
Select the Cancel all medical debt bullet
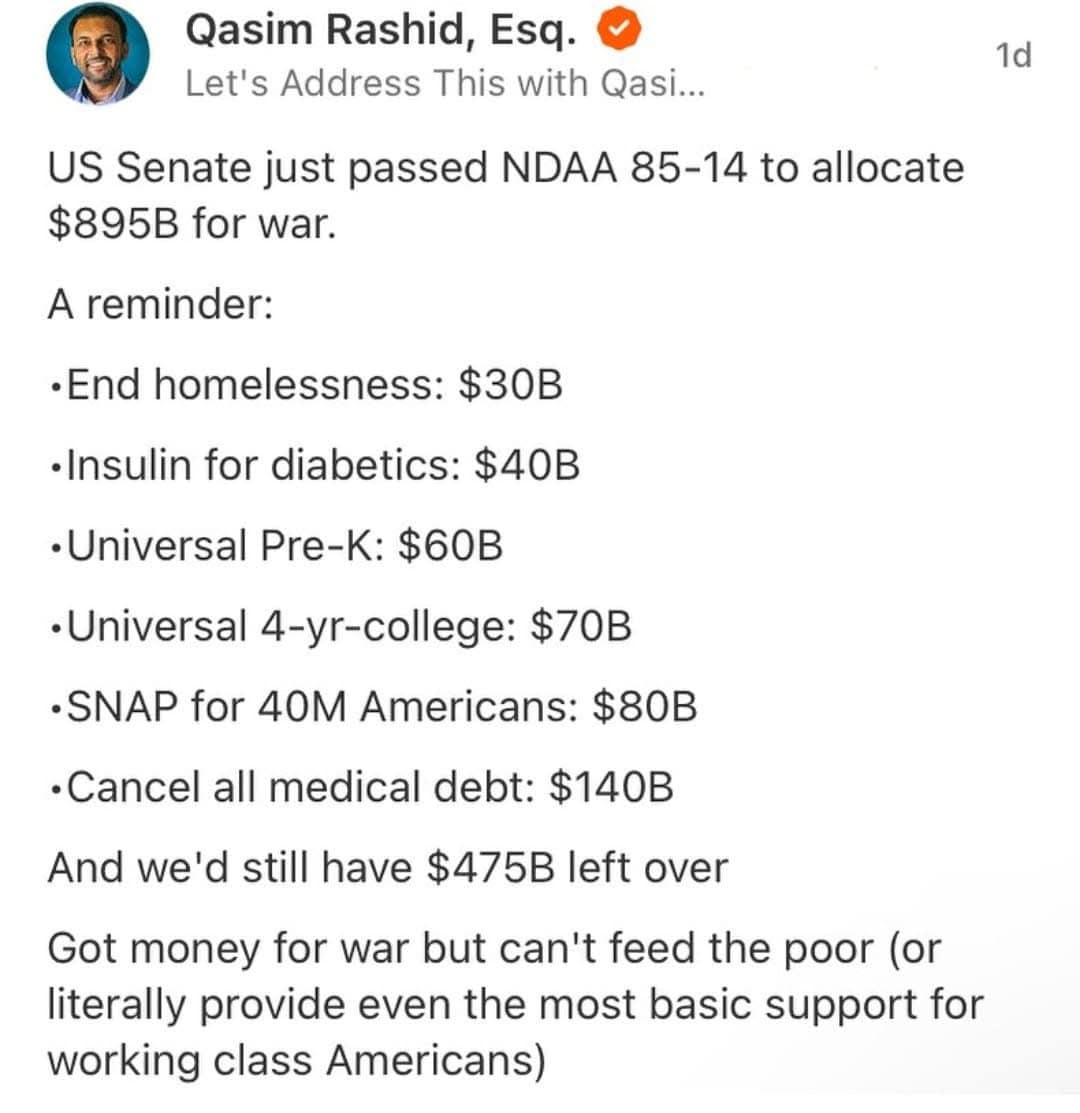pyautogui.click(x=362, y=787)
